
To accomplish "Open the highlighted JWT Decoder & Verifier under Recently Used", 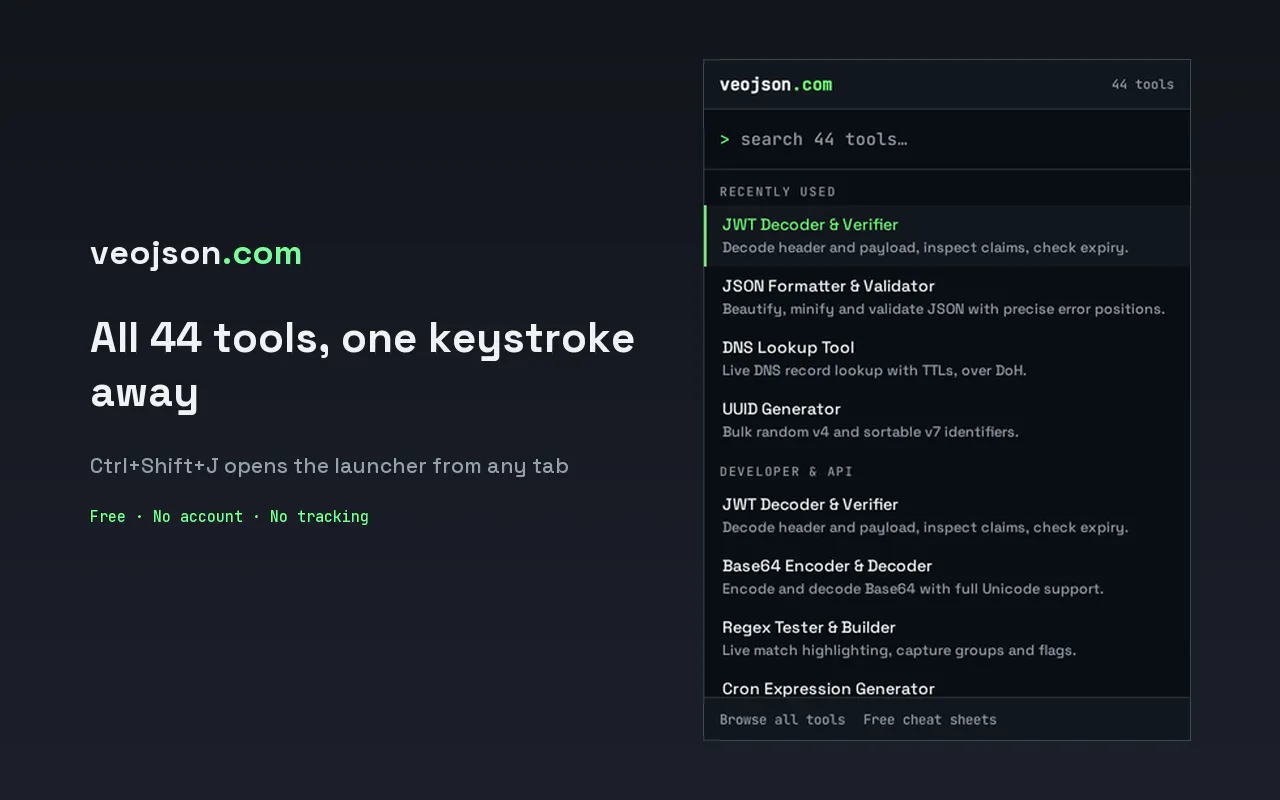I will (947, 236).
